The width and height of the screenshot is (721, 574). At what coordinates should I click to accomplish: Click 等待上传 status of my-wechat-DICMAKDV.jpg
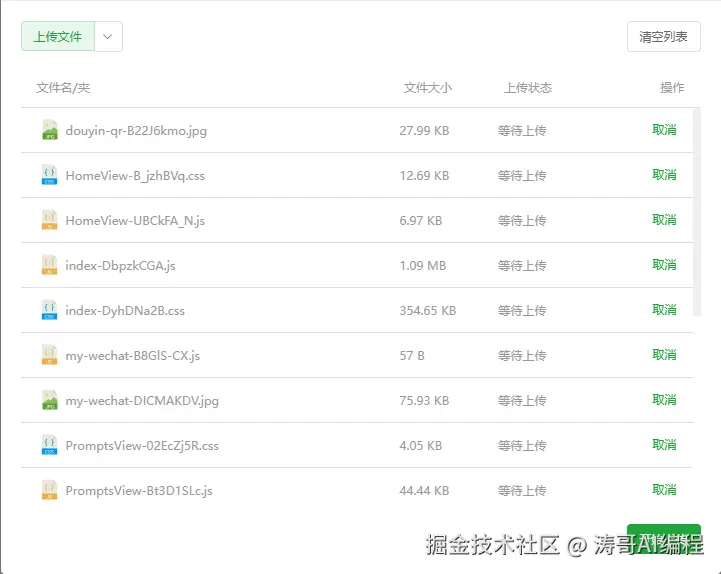[x=522, y=401]
